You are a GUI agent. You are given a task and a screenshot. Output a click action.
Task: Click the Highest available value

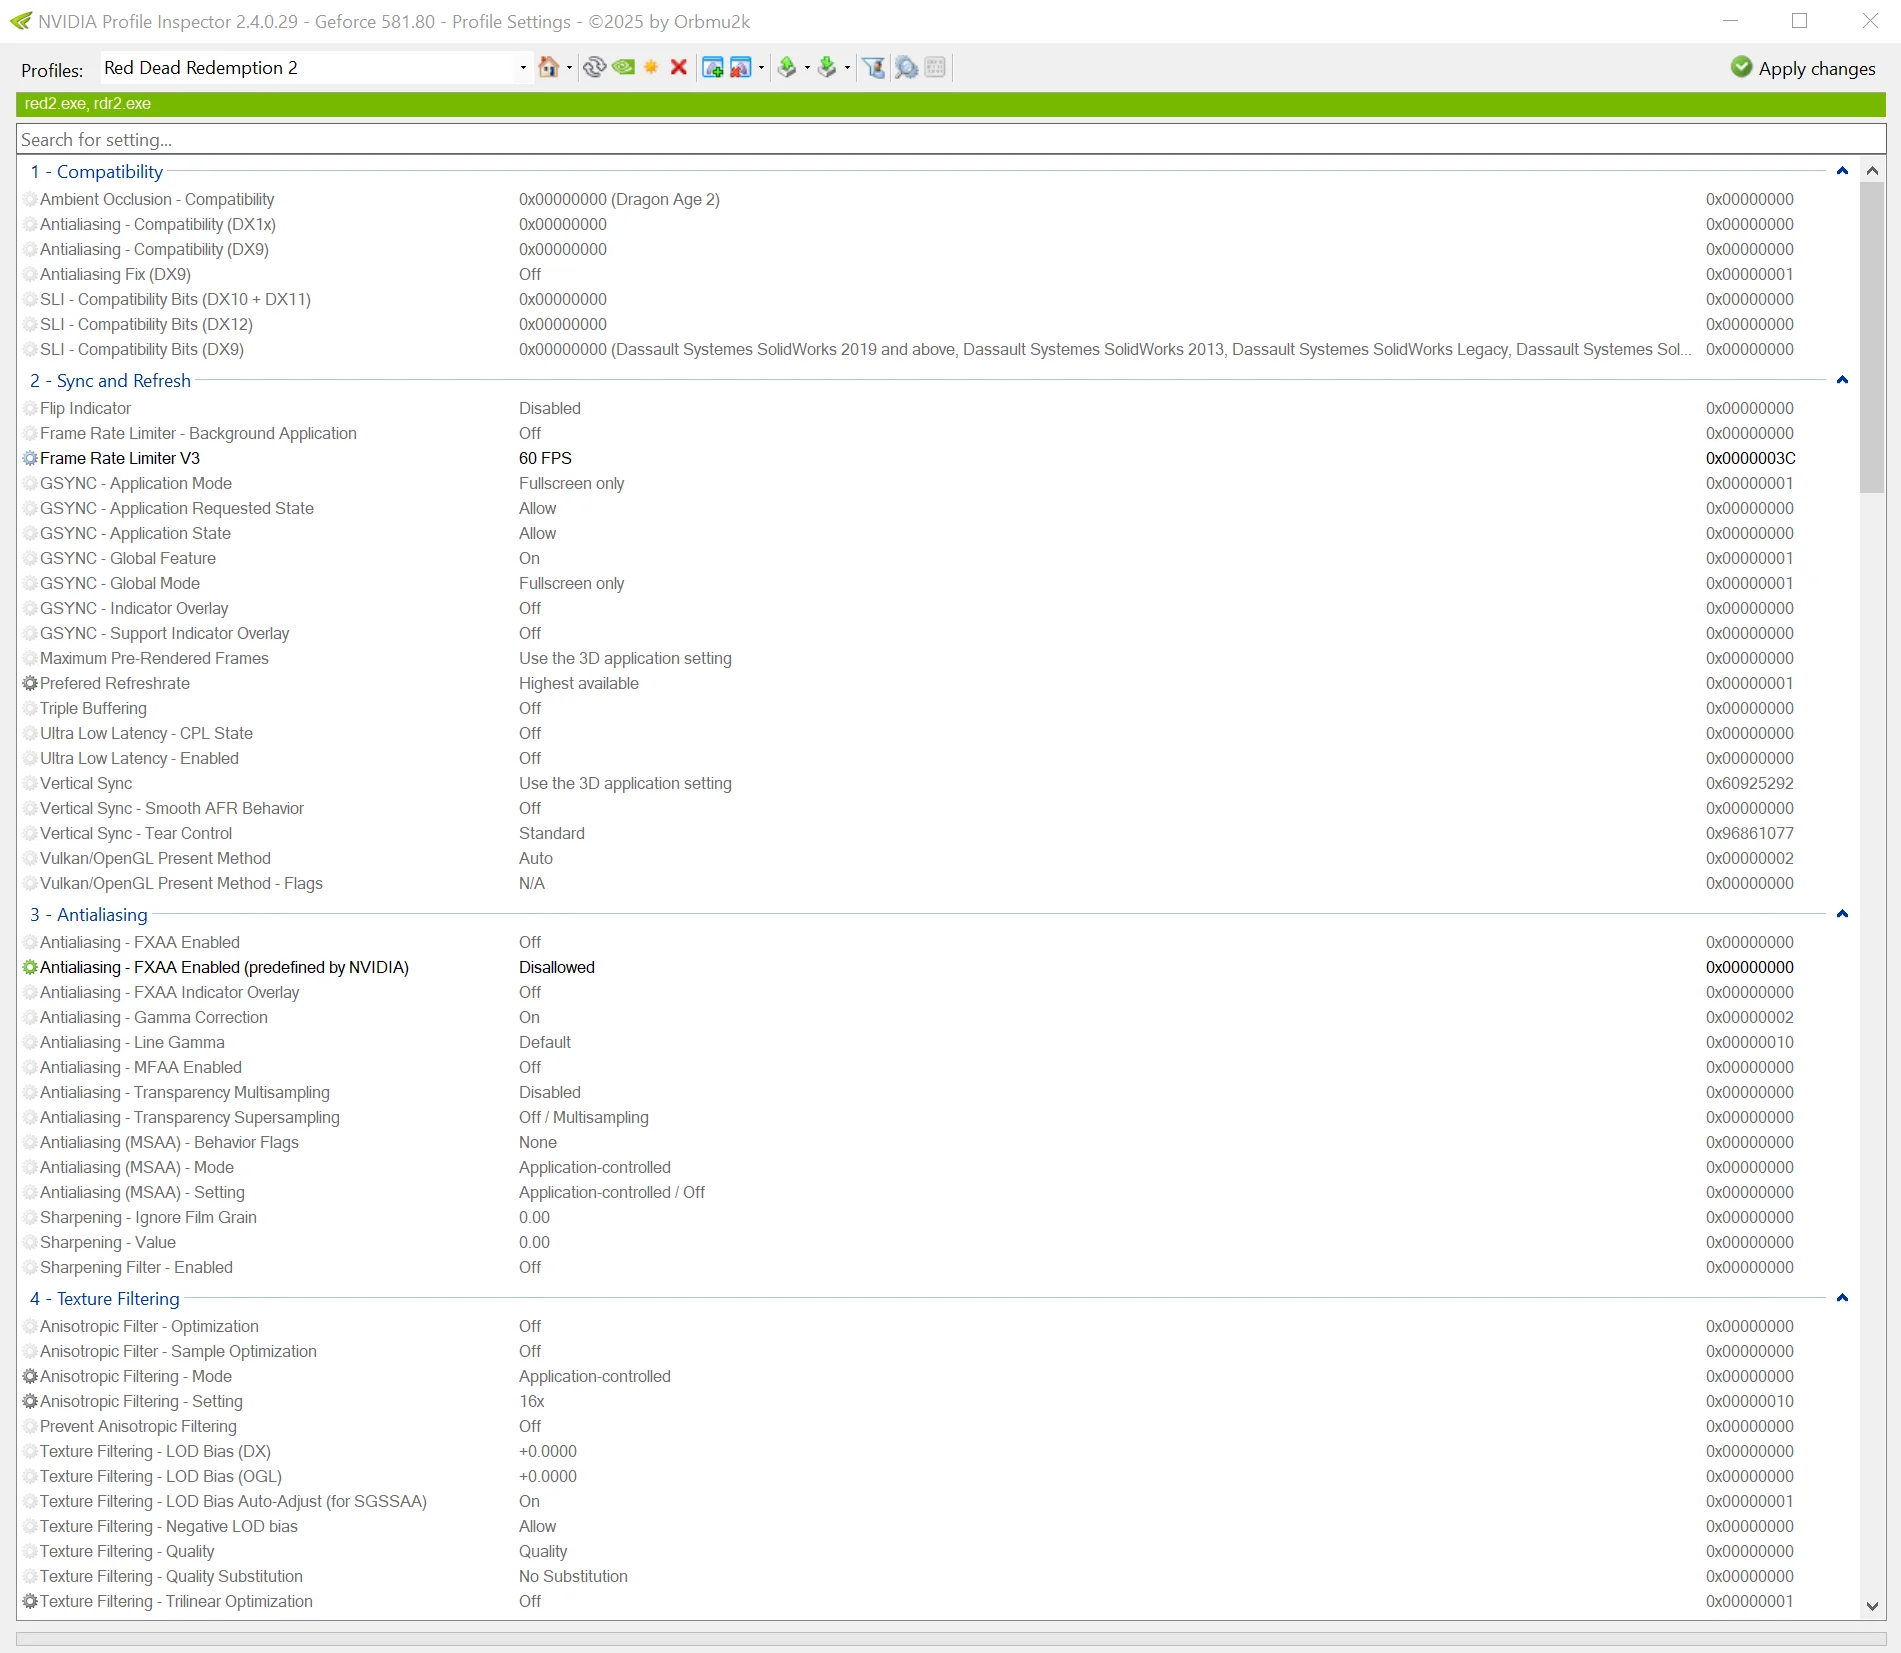[x=578, y=683]
